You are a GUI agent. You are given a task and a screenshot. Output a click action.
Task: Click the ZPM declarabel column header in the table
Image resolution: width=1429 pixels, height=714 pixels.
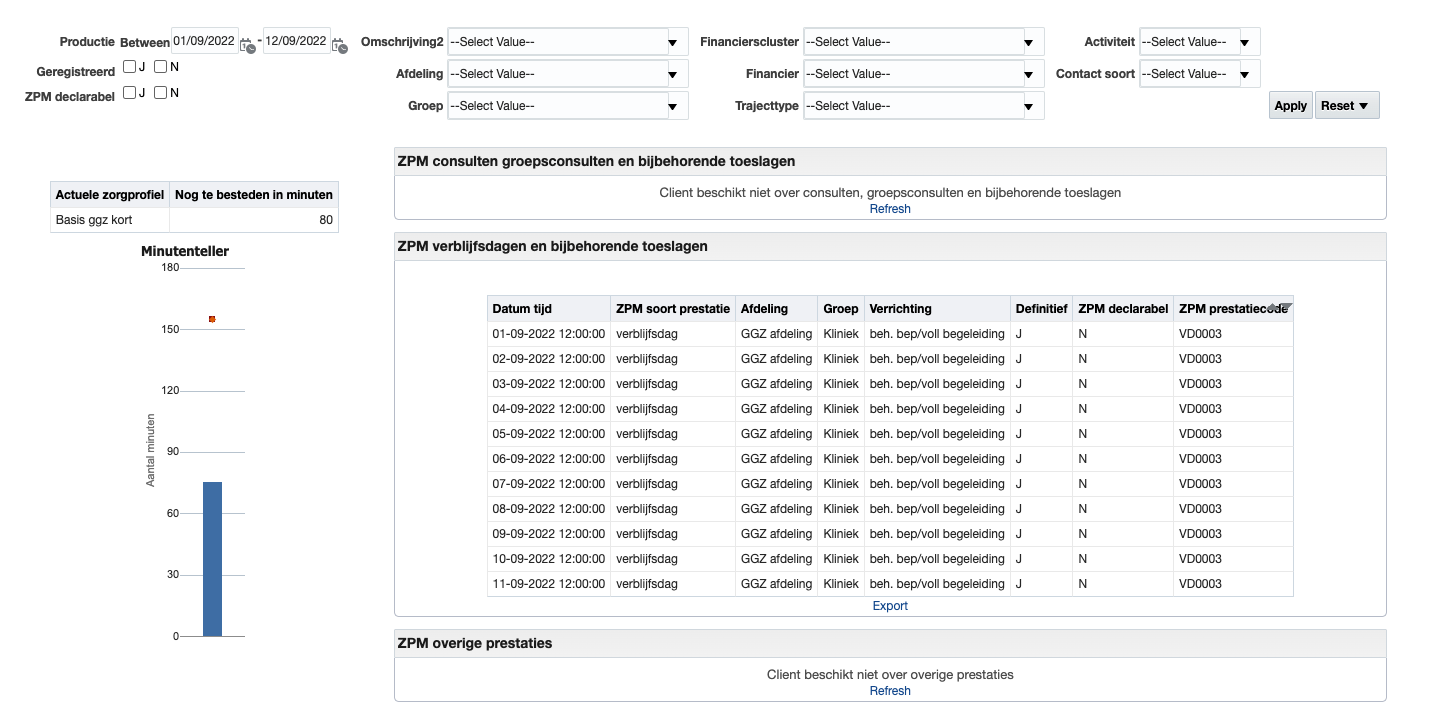tap(1123, 309)
